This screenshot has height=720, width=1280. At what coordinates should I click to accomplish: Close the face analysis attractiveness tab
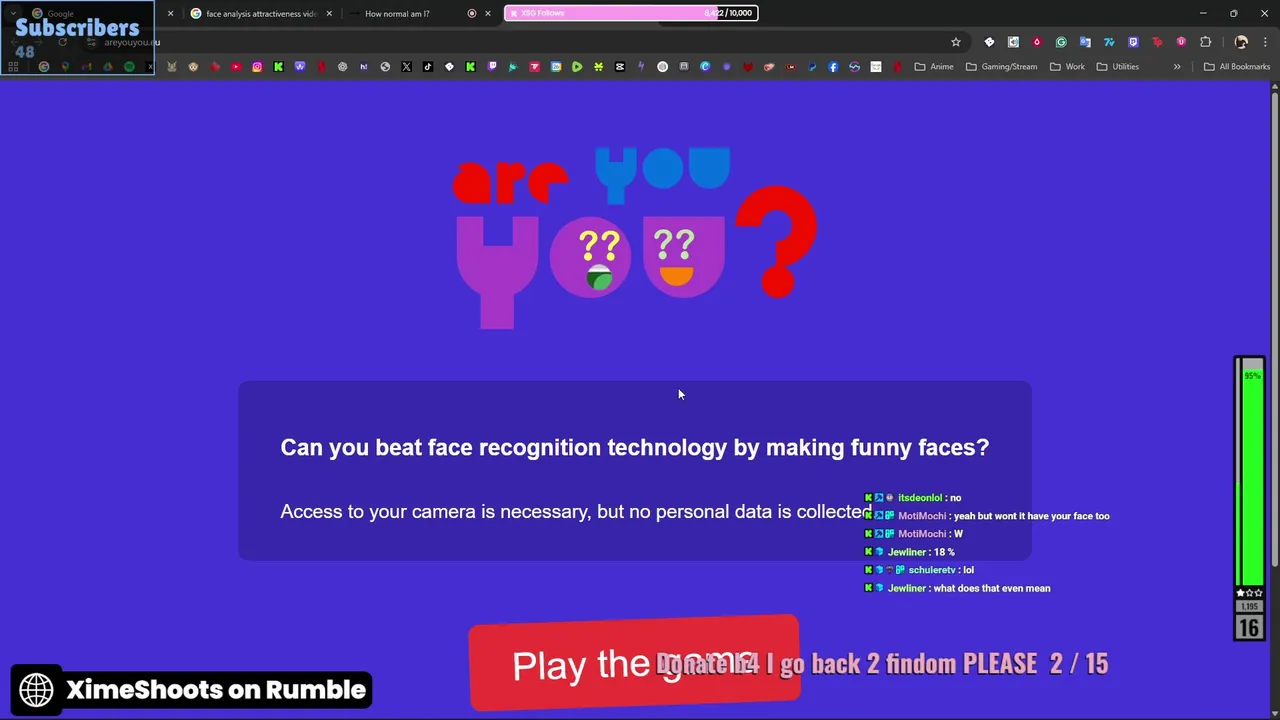[x=329, y=13]
